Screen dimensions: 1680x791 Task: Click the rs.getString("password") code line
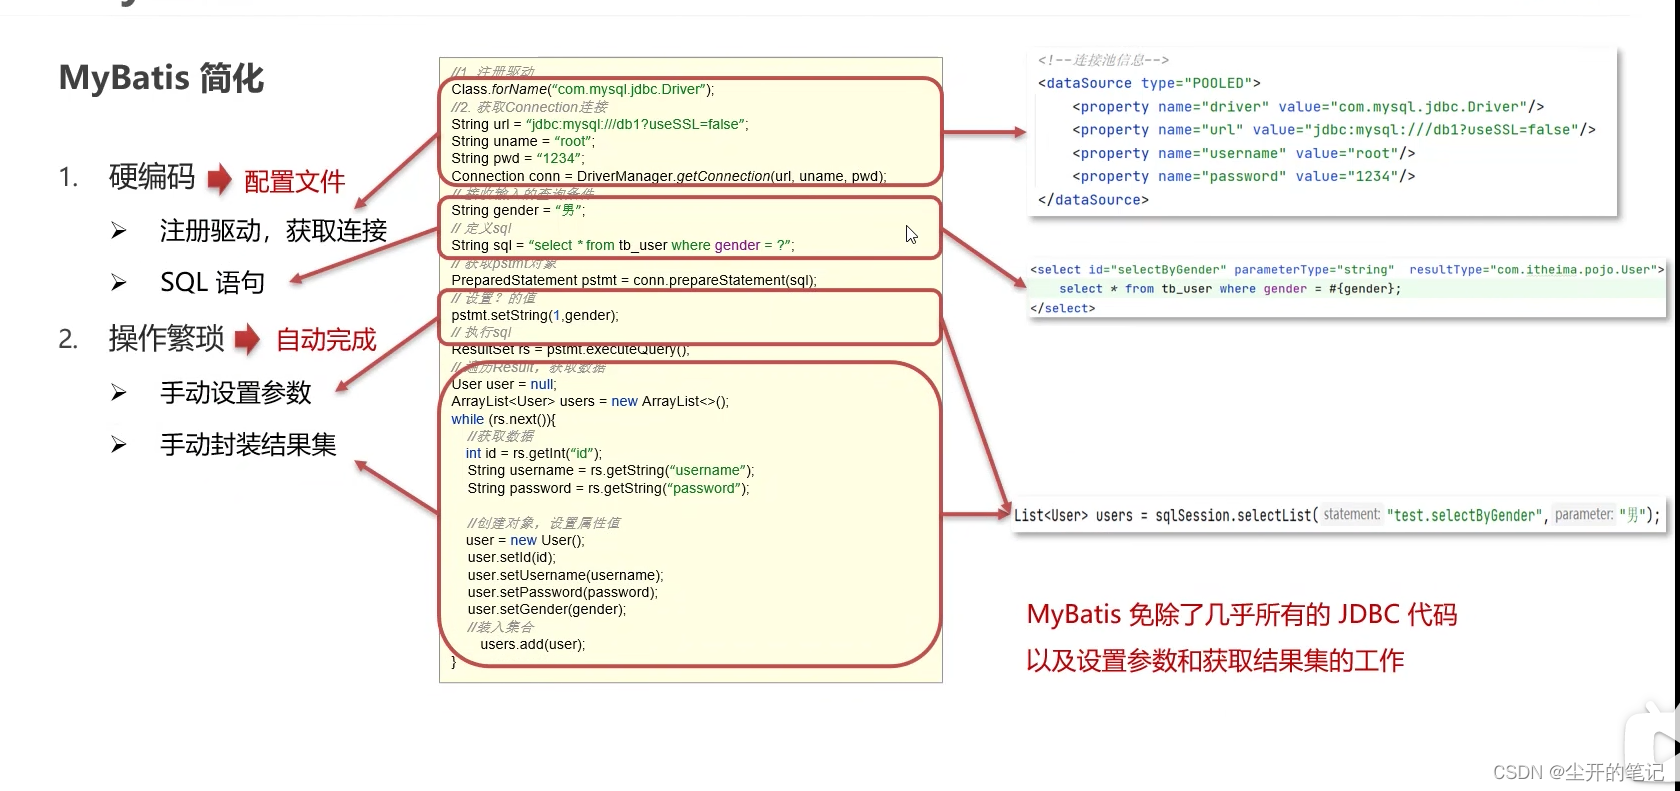click(x=608, y=488)
